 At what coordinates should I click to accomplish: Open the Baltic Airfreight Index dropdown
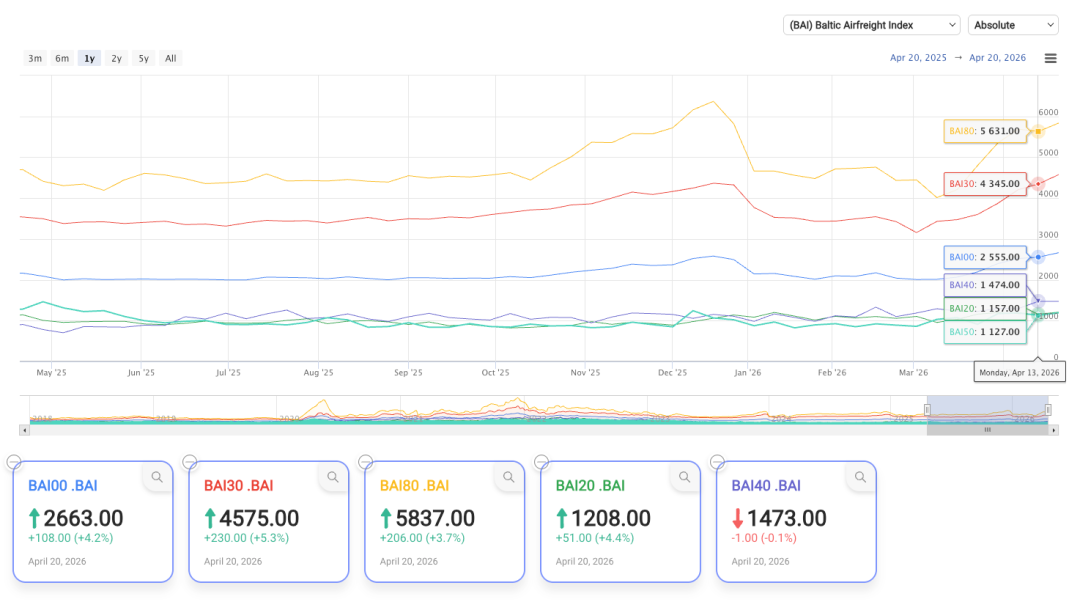click(x=871, y=25)
